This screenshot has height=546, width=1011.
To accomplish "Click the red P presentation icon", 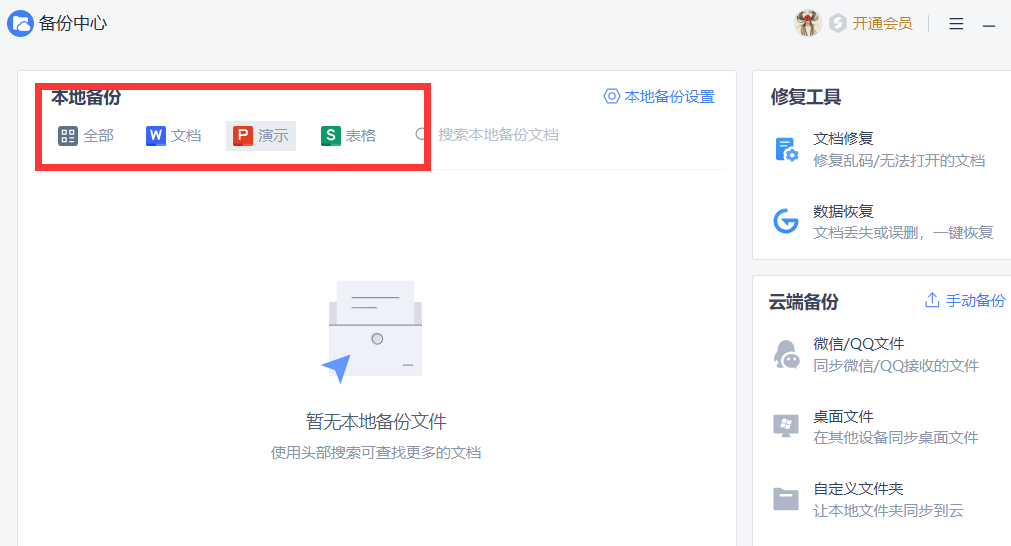I will tap(242, 135).
